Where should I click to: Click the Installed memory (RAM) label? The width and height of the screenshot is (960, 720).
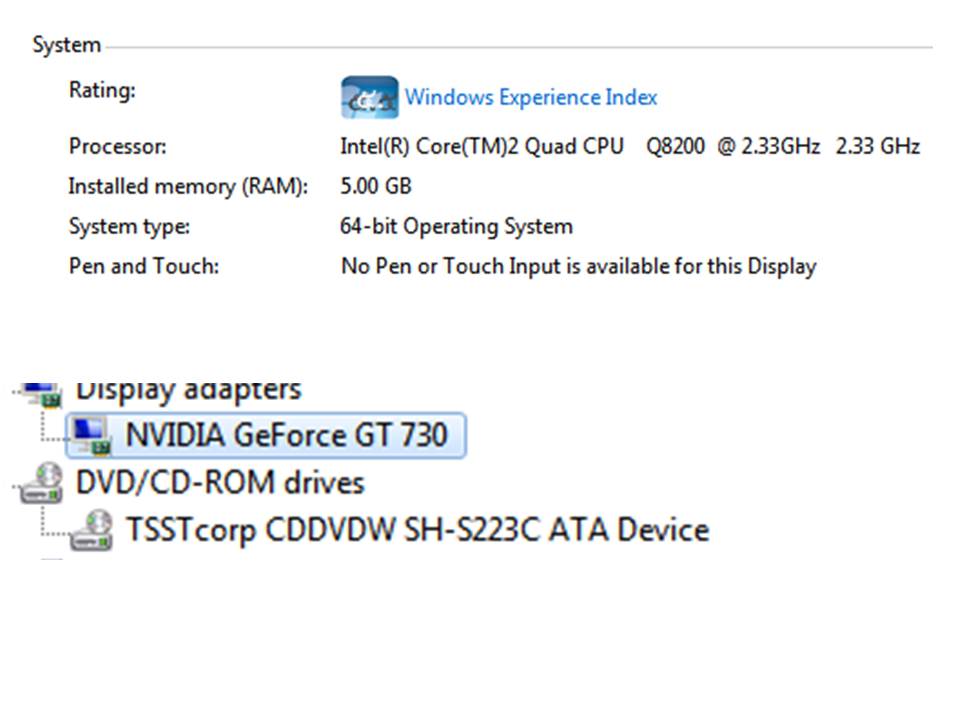pyautogui.click(x=187, y=186)
